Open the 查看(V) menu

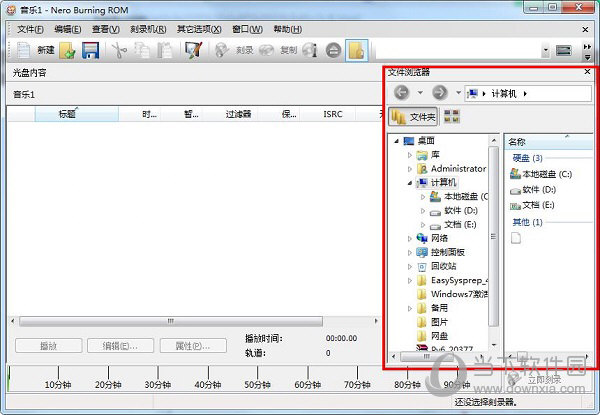click(106, 29)
